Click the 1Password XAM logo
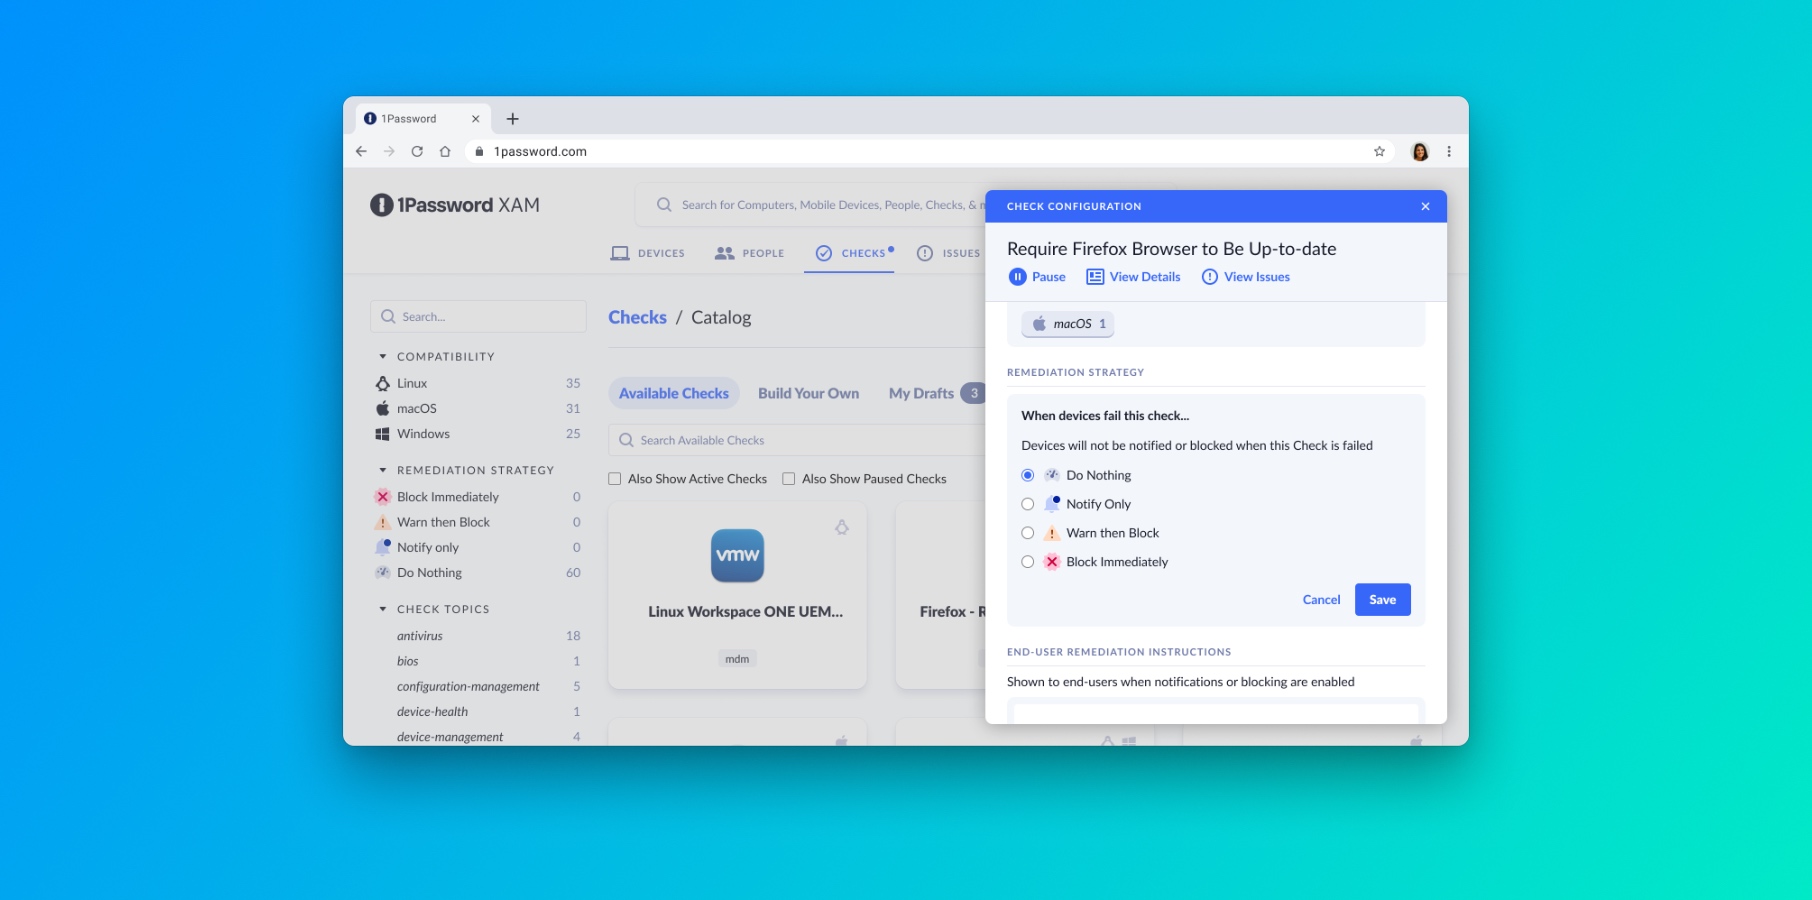Screen dimensions: 1812x900 454,205
